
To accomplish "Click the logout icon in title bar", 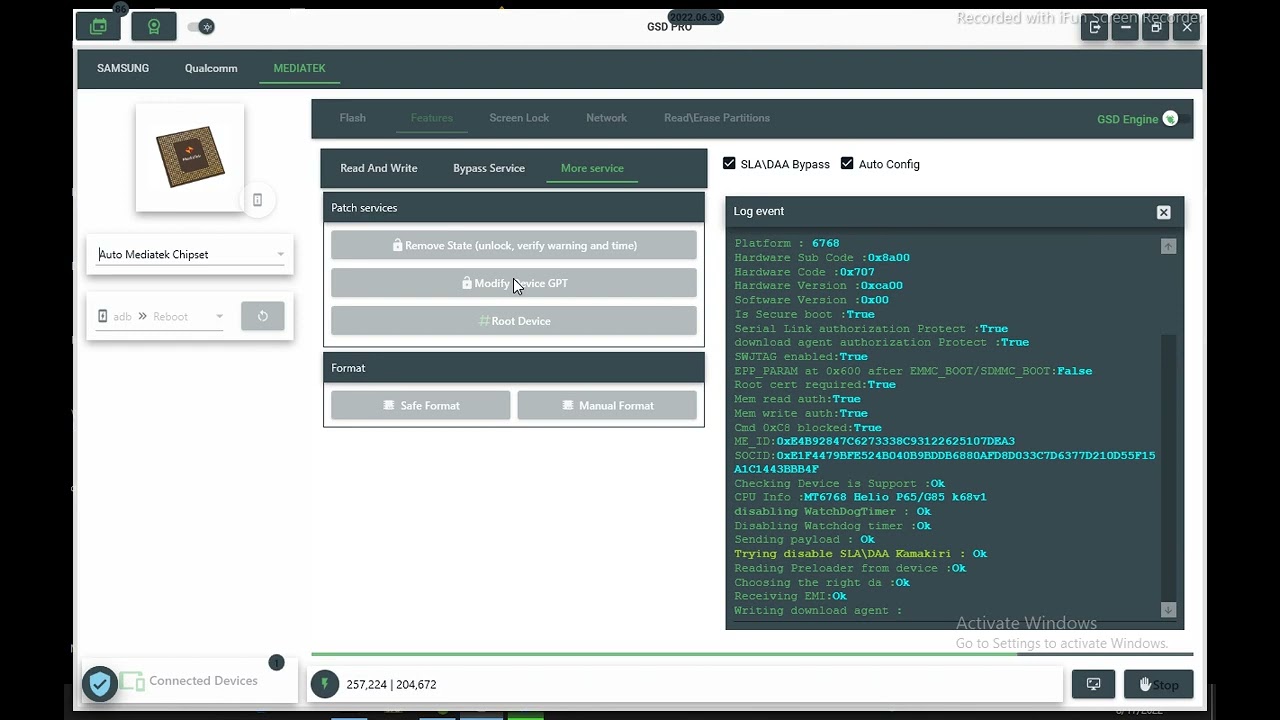I will [1095, 27].
